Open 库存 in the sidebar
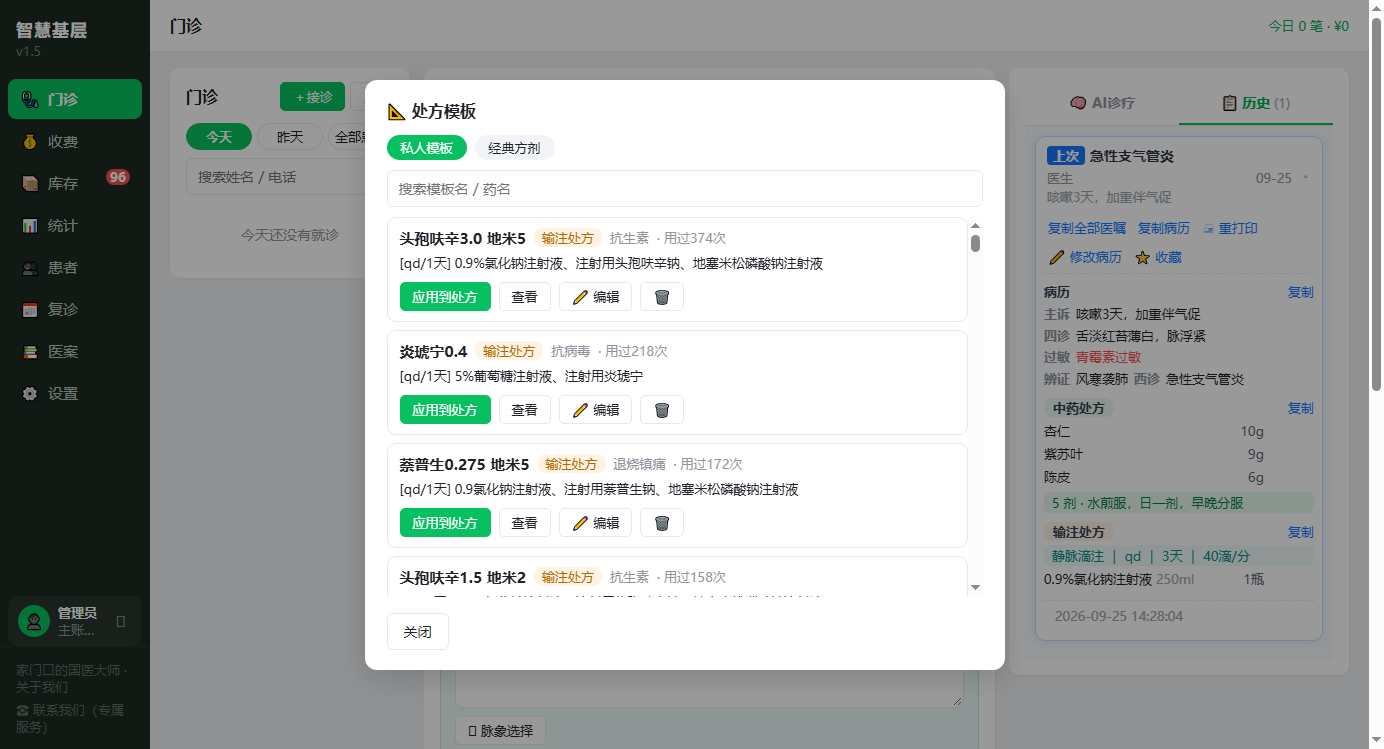 (x=75, y=184)
